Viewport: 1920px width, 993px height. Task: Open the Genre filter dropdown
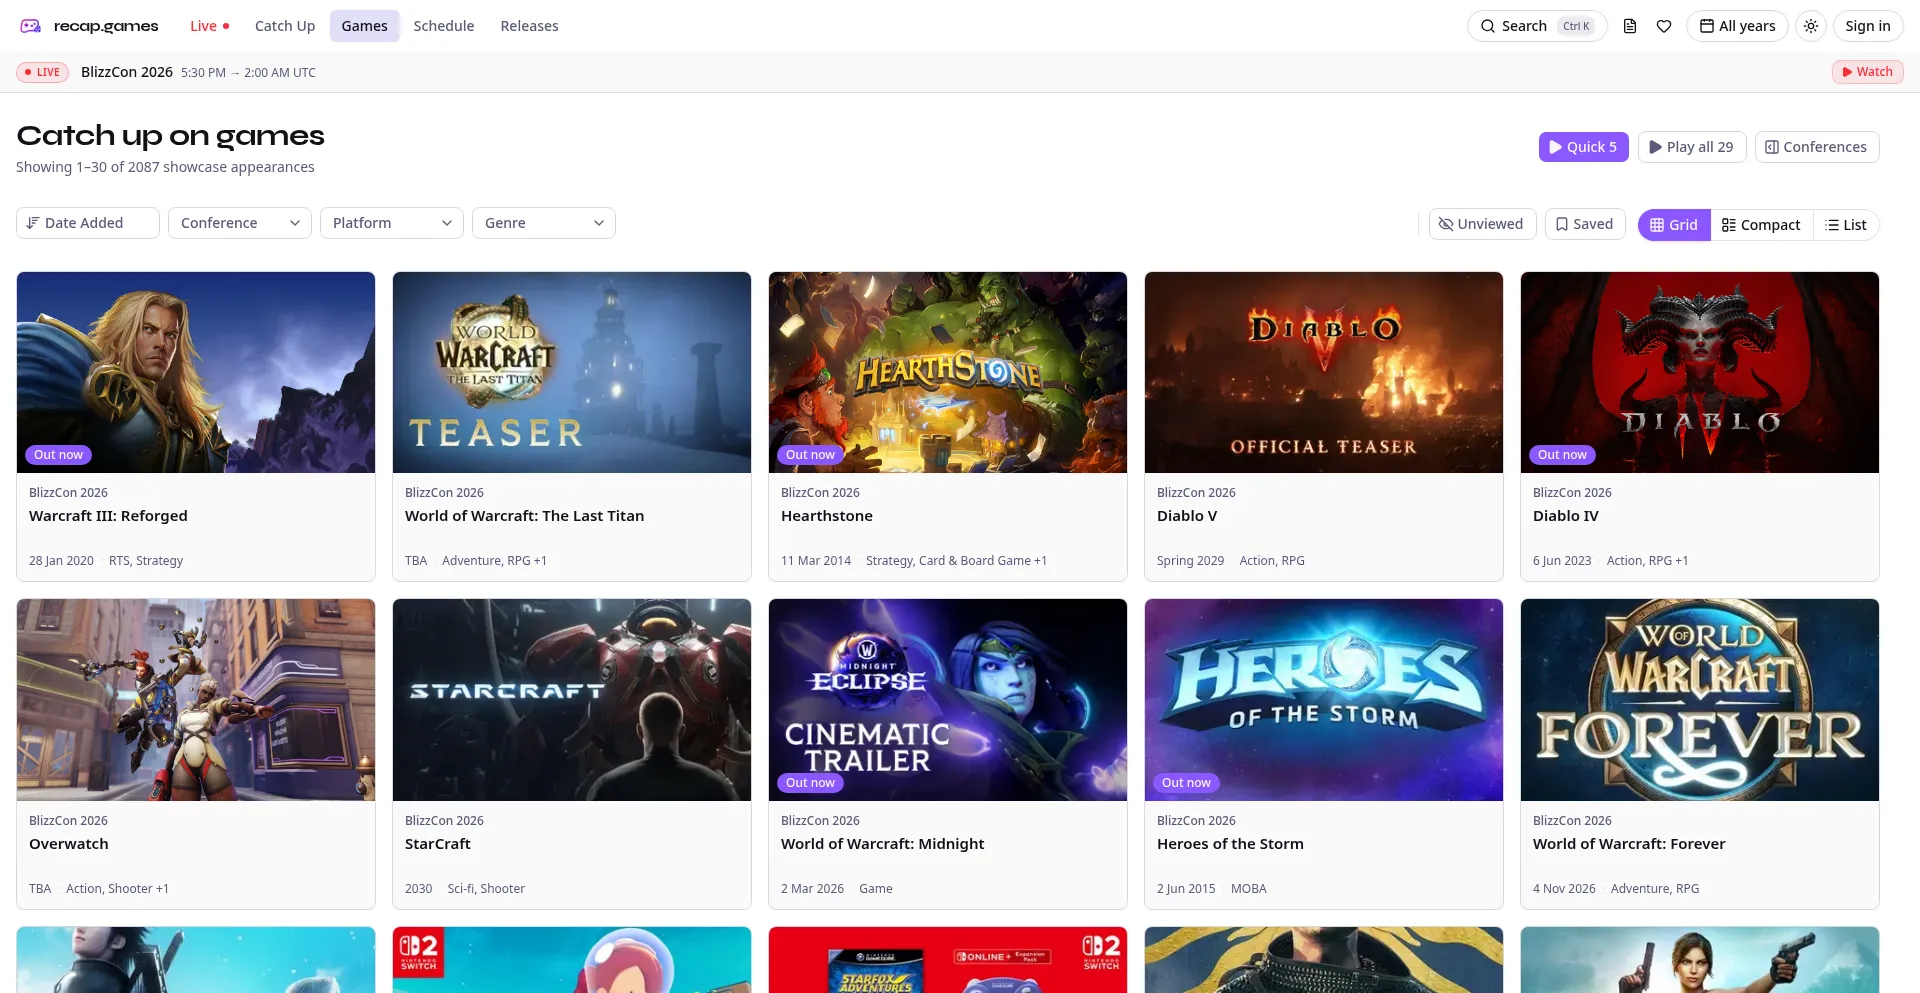coord(544,223)
